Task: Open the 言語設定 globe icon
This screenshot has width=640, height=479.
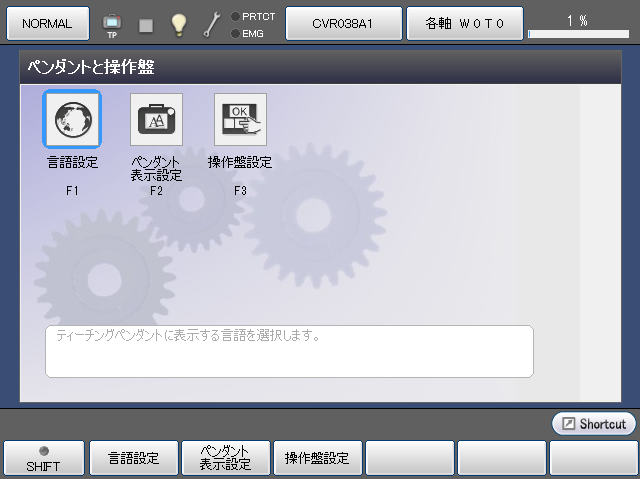Action: coord(71,119)
